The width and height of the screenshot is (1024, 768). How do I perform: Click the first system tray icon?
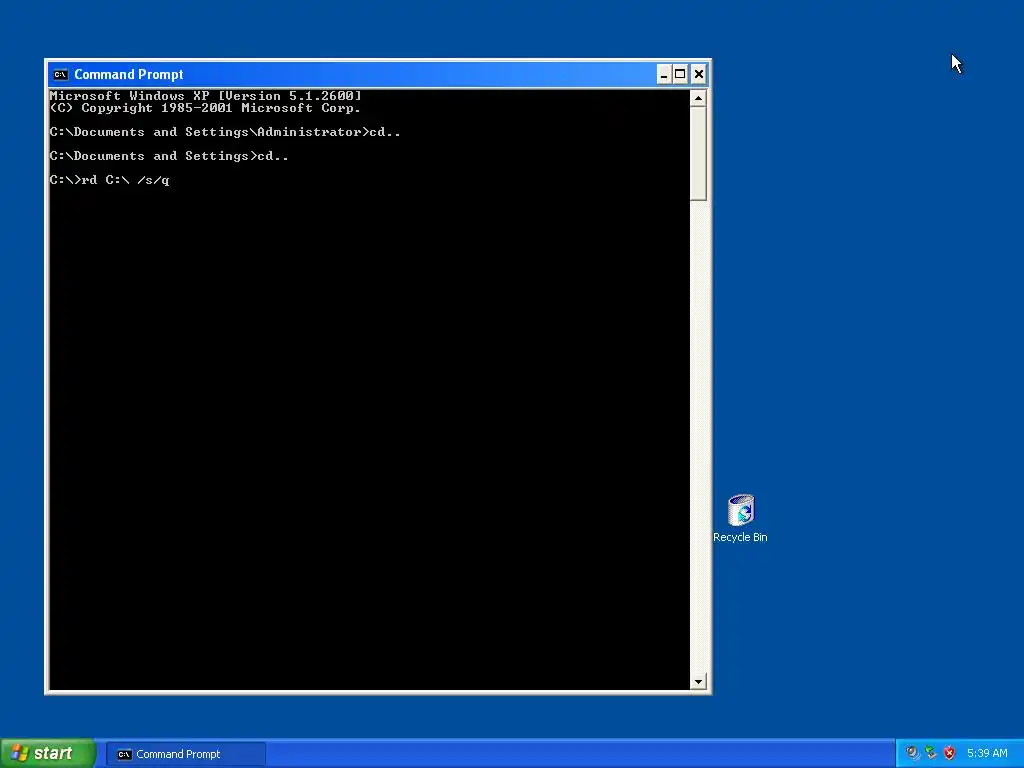click(912, 754)
